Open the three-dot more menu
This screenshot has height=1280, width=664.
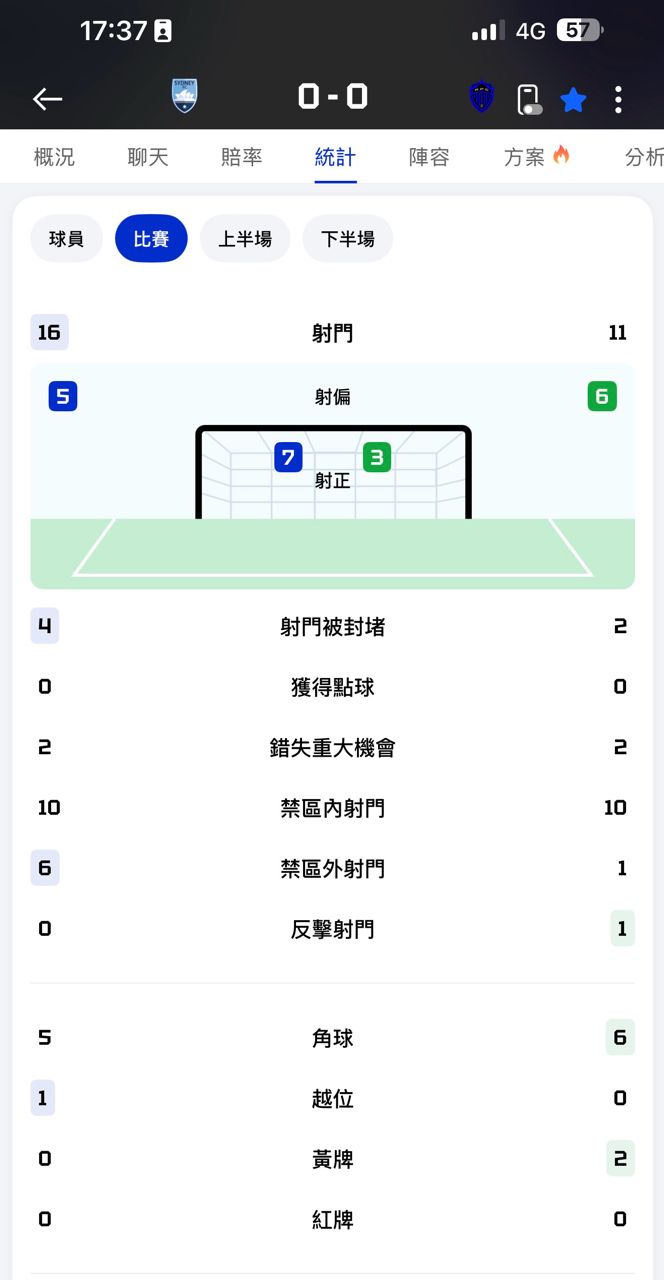point(618,99)
